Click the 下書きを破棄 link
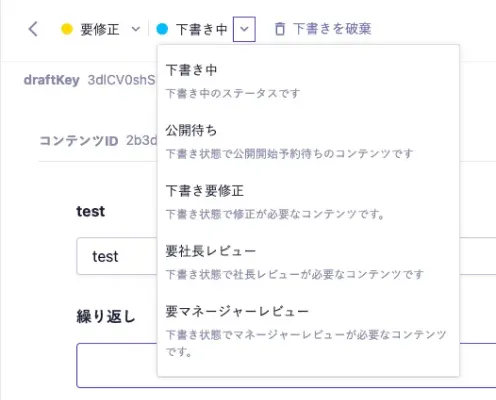This screenshot has width=496, height=400. click(x=332, y=29)
